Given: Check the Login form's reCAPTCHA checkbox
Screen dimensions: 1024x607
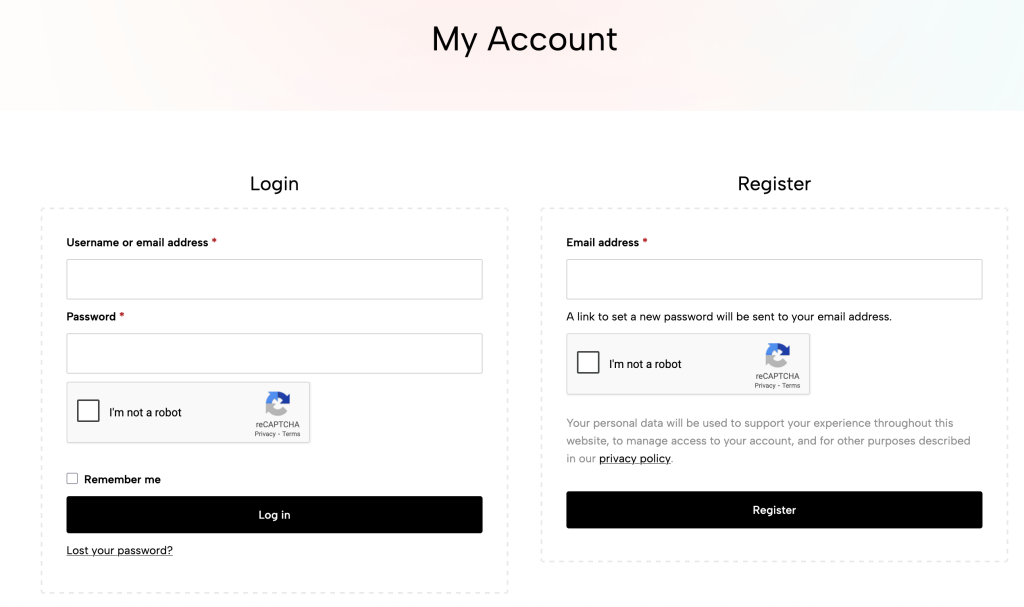Looking at the screenshot, I should (89, 411).
